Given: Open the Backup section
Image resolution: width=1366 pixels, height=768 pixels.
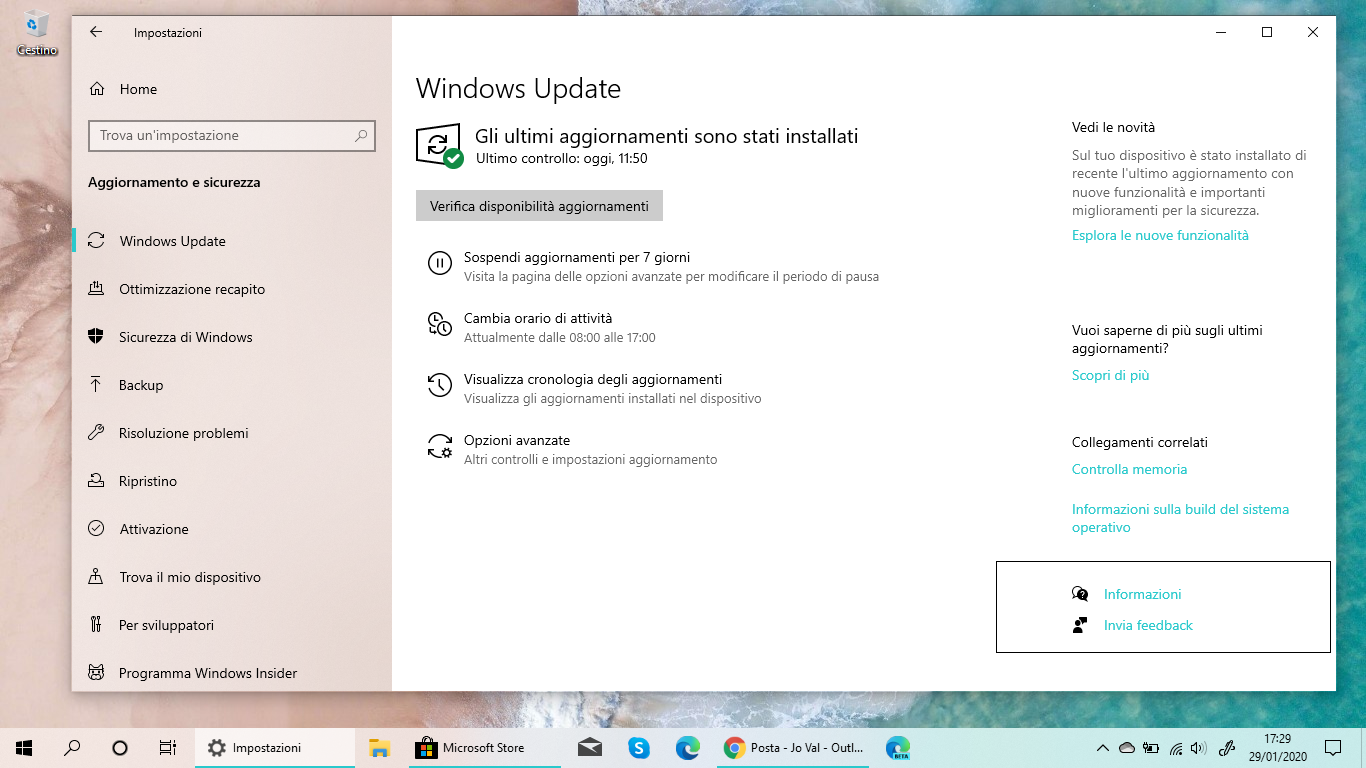Looking at the screenshot, I should [x=141, y=385].
